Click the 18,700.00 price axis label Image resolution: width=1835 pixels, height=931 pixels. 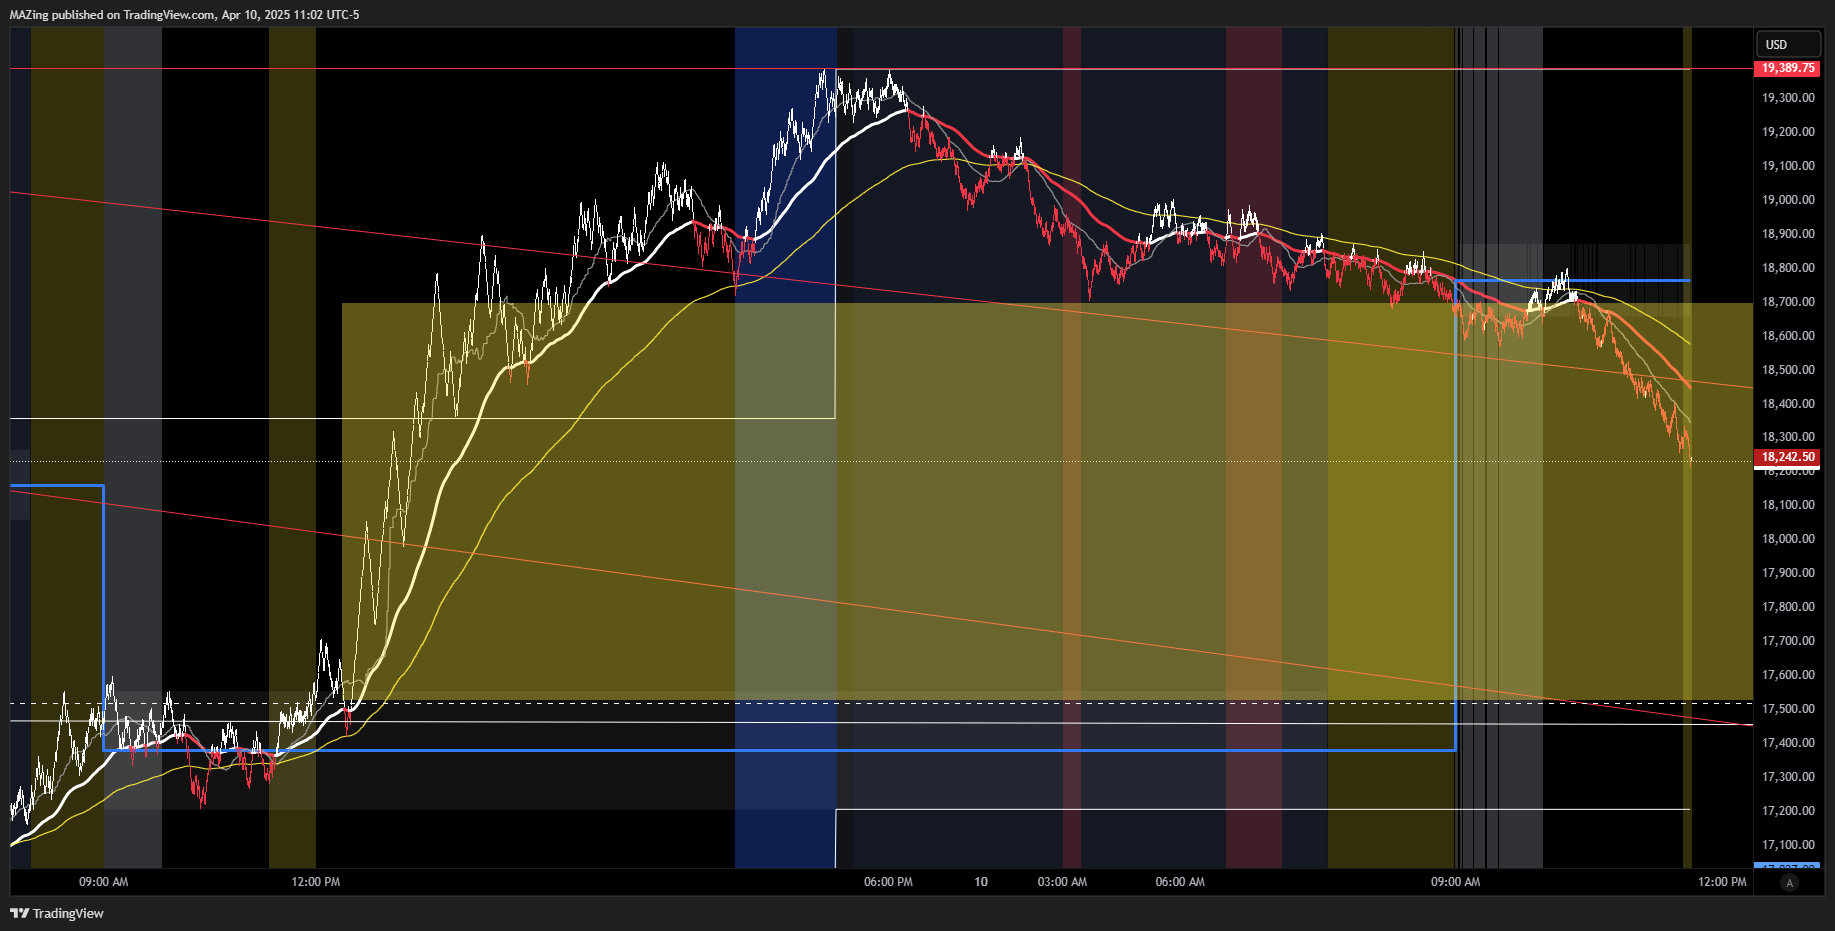pos(1788,302)
